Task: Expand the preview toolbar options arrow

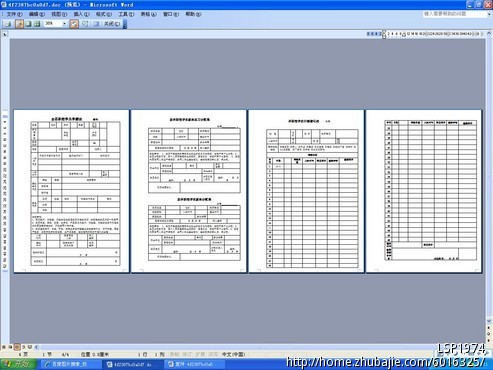Action: [125, 24]
